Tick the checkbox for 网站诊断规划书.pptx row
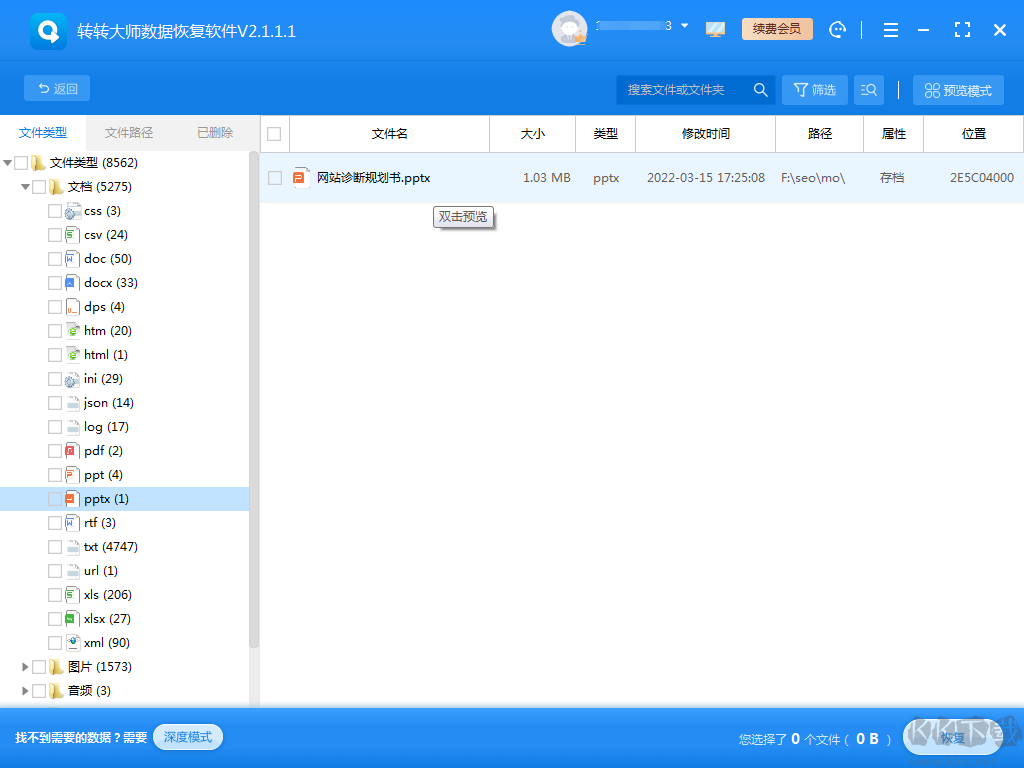Image resolution: width=1024 pixels, height=768 pixels. (x=275, y=176)
